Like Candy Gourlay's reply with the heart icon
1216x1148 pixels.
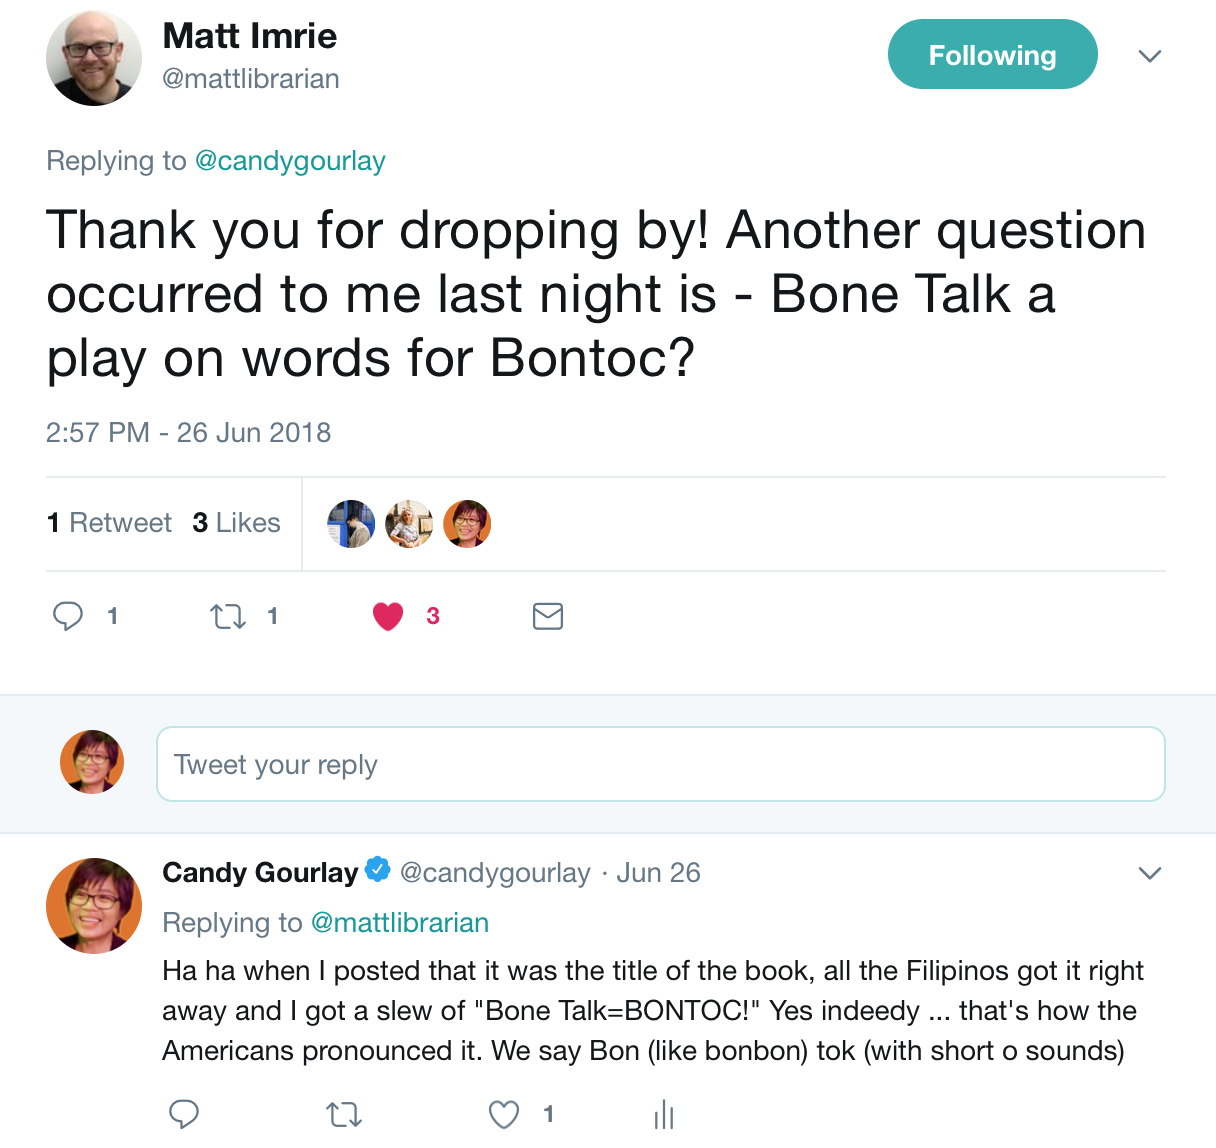click(x=503, y=1113)
